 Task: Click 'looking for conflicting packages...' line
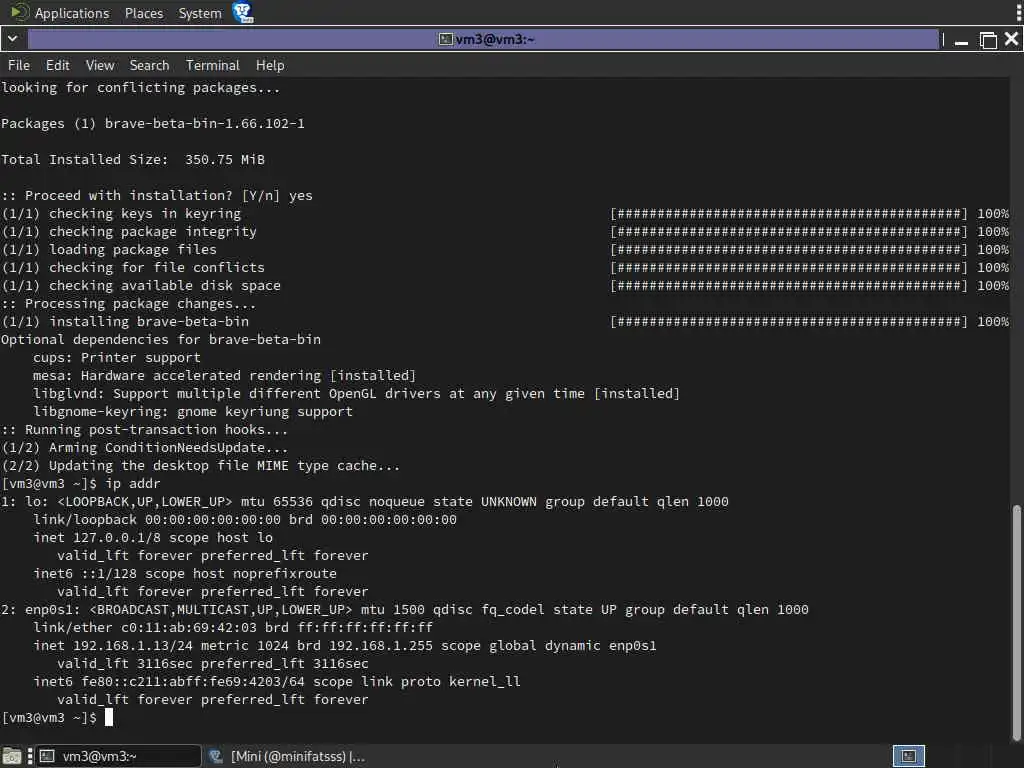pyautogui.click(x=140, y=88)
